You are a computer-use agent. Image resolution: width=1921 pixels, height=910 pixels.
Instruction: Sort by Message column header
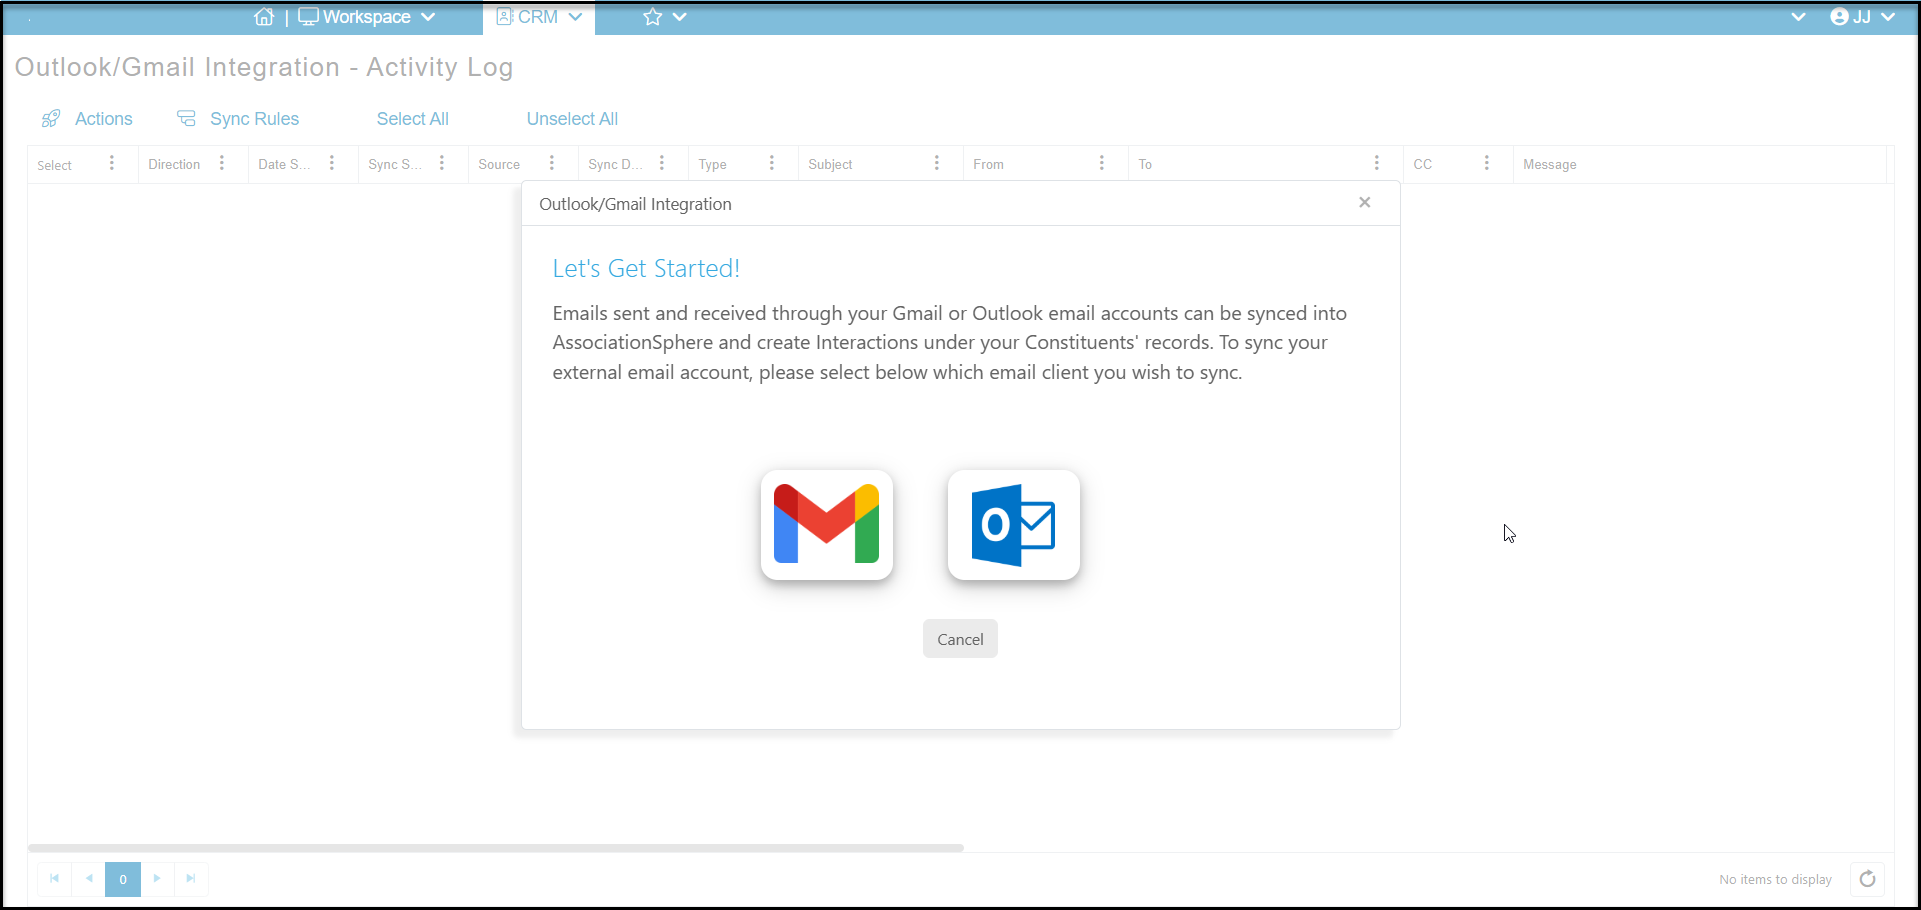click(x=1549, y=165)
